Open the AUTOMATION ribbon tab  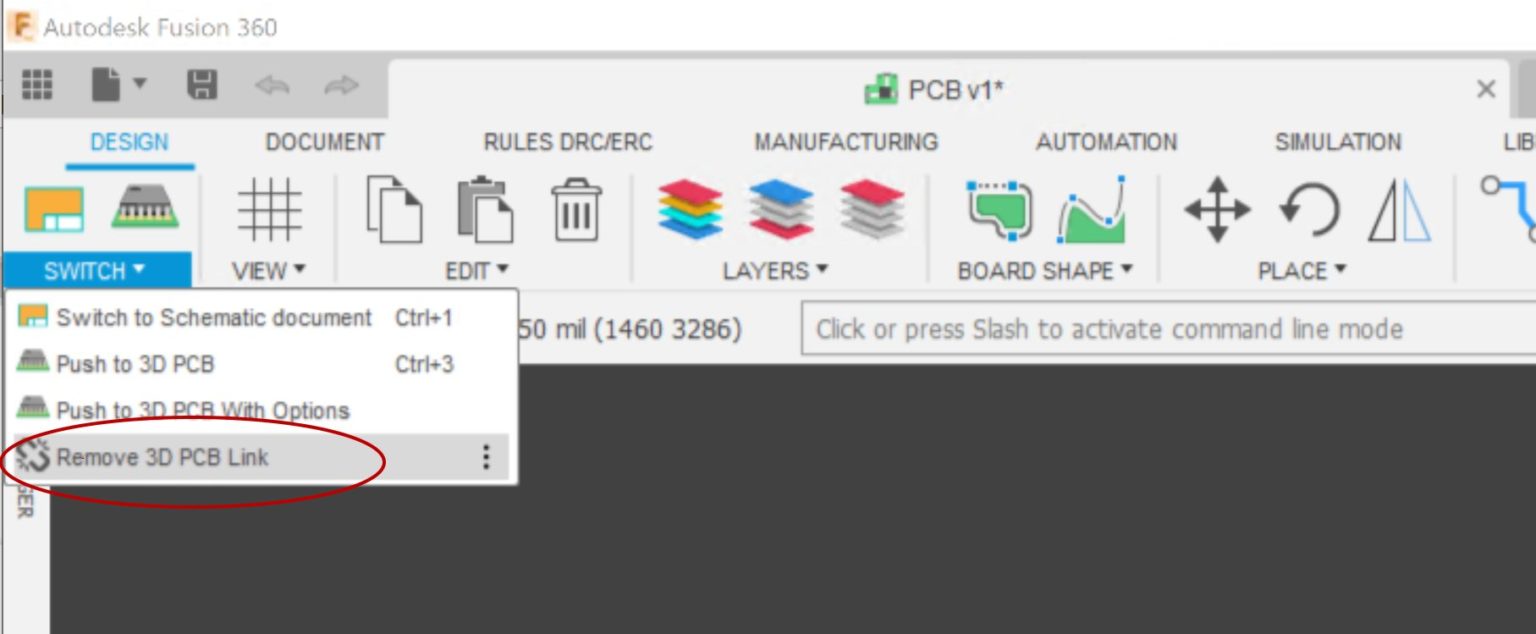coord(1105,142)
